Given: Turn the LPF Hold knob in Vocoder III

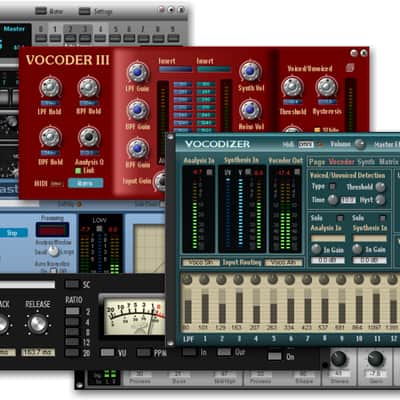Looking at the screenshot, I should [x=50, y=87].
